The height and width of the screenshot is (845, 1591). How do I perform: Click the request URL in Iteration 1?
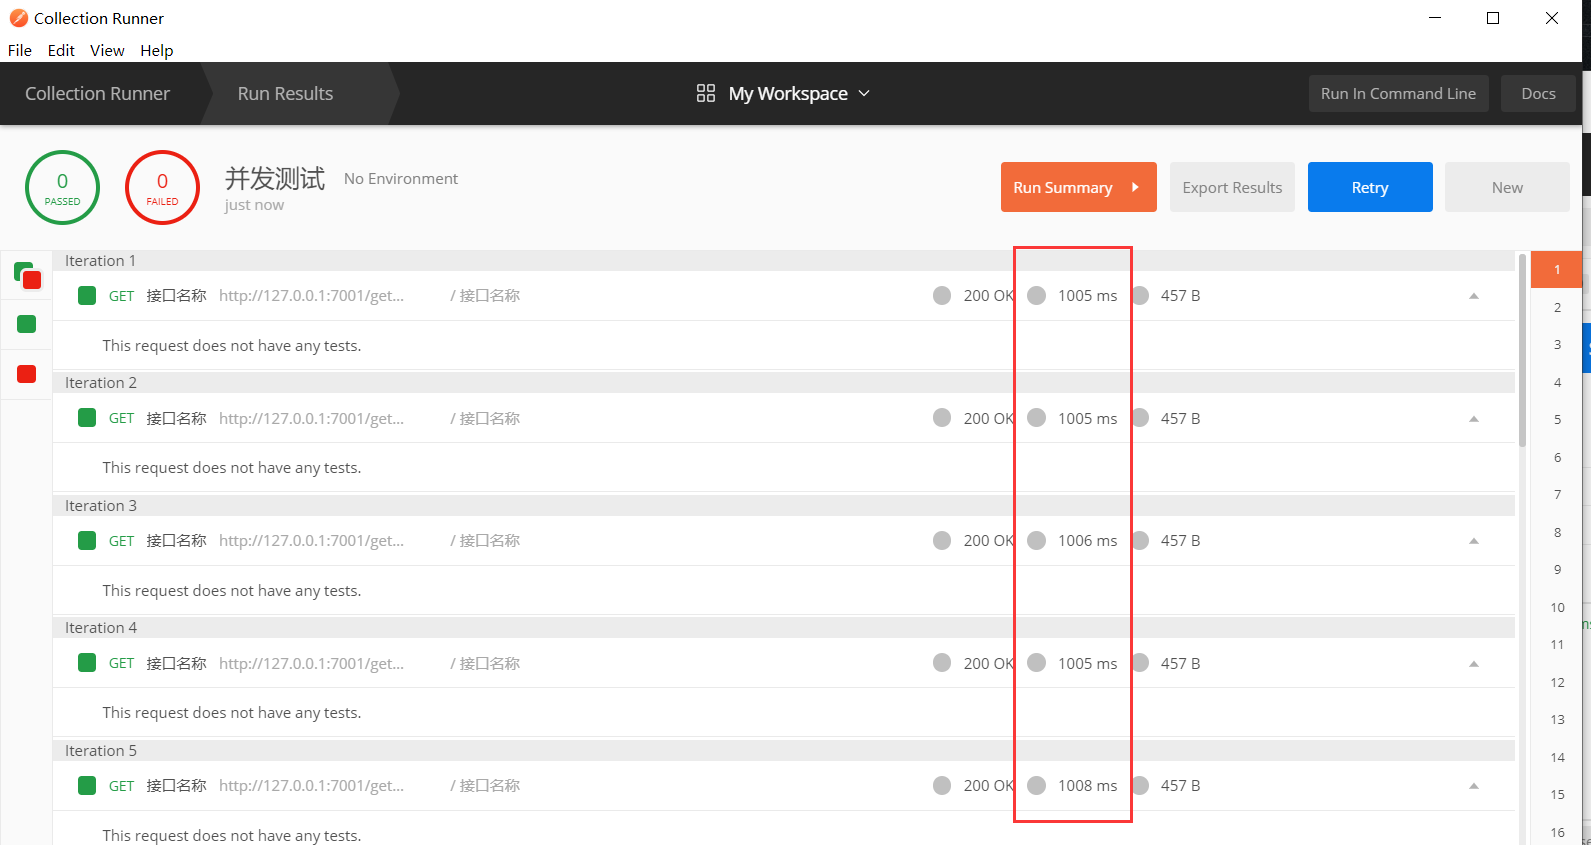[312, 295]
